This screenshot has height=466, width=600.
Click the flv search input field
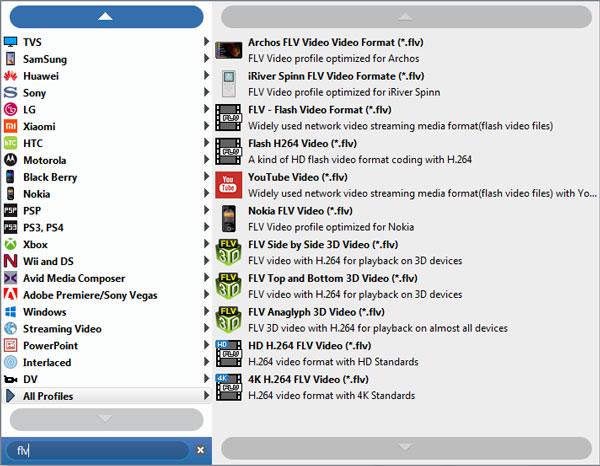point(99,450)
